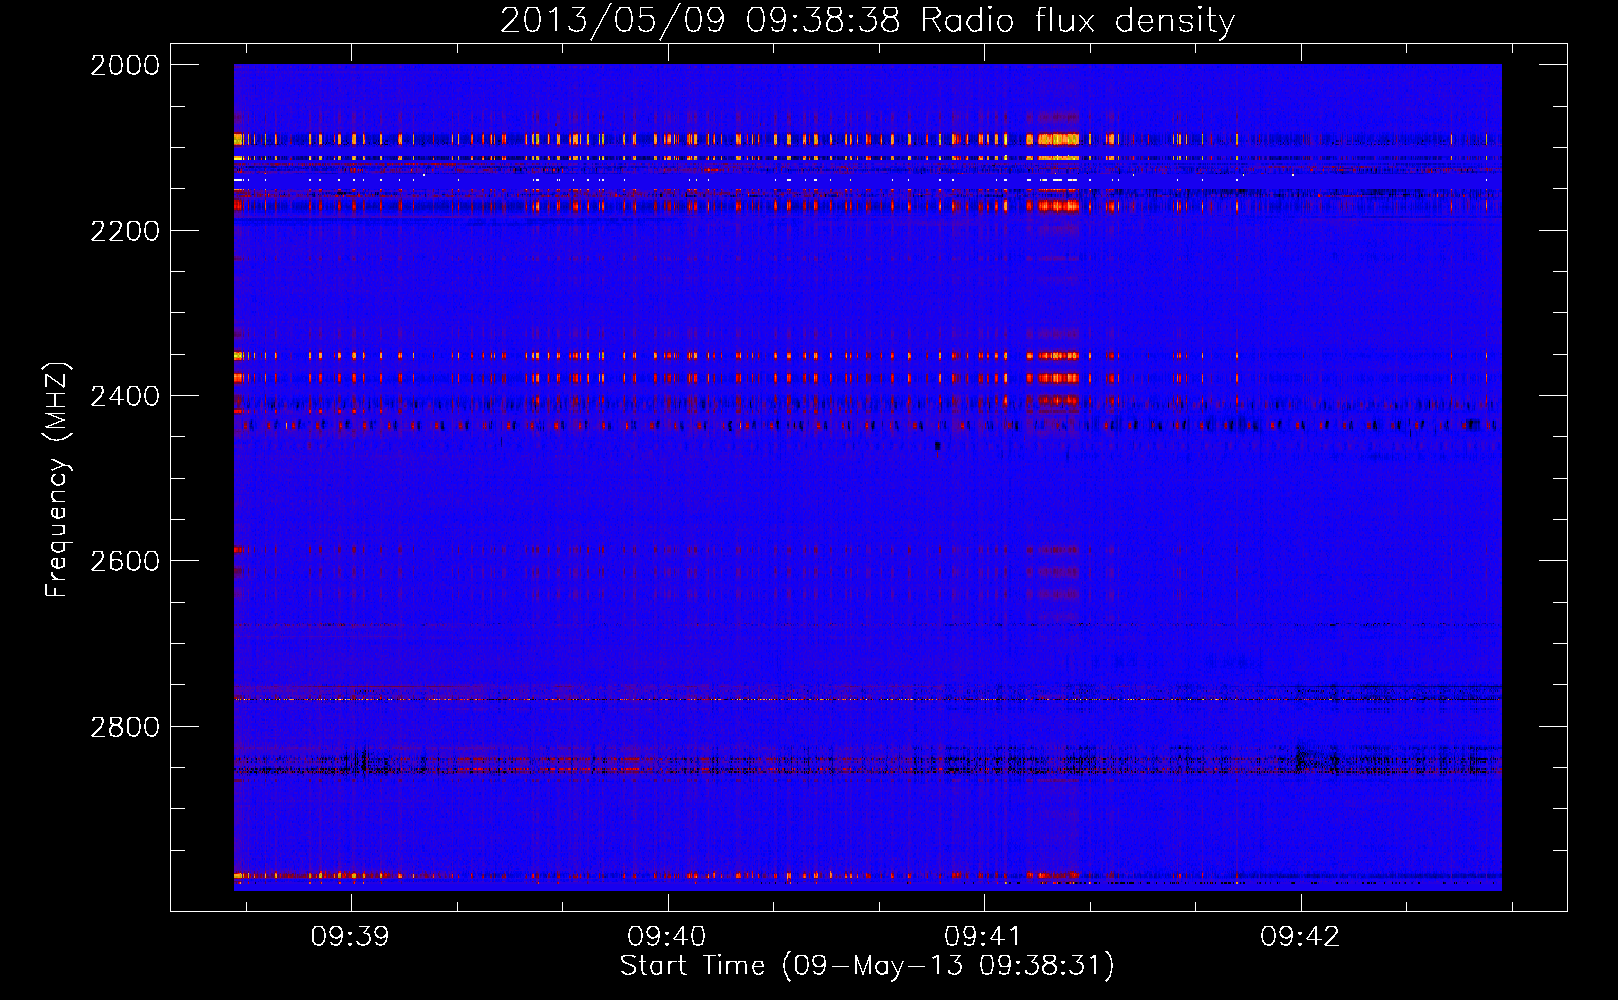Click the 'Start Time (09-May-13 09:38:31)' axis title
Screen dimensions: 1618x1000
867,966
